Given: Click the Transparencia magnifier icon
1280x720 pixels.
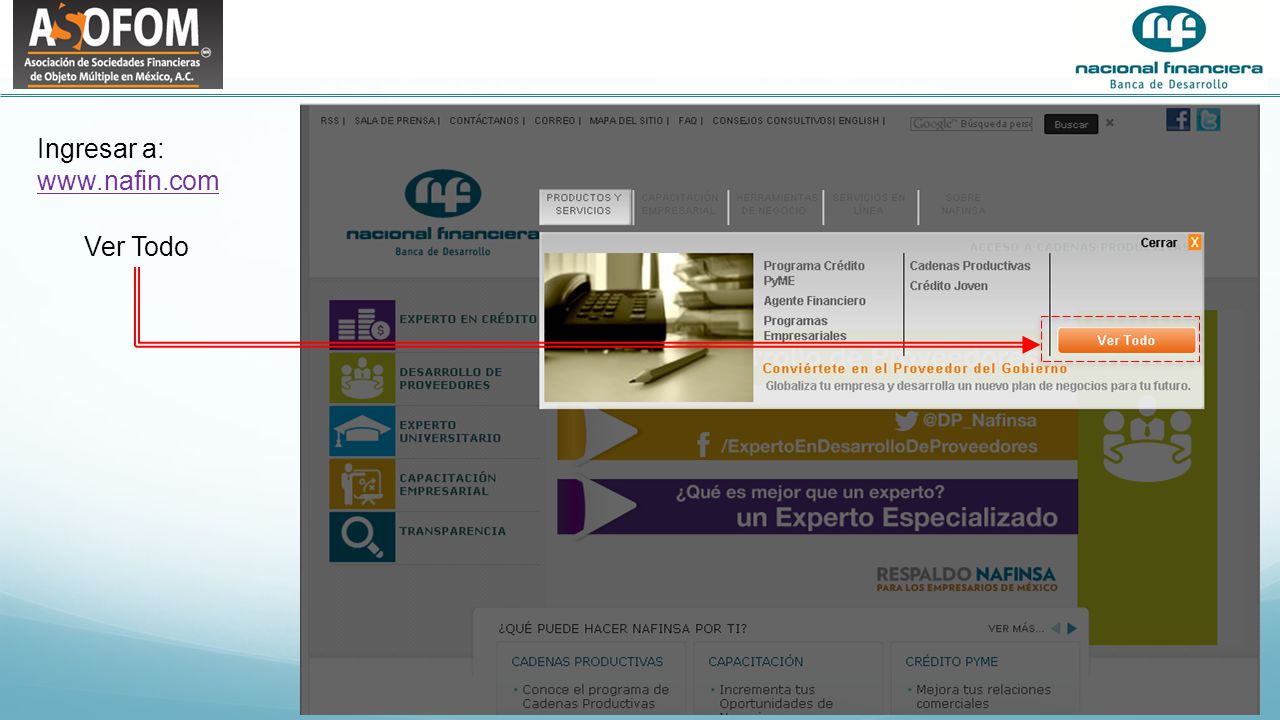Looking at the screenshot, I should tap(362, 537).
